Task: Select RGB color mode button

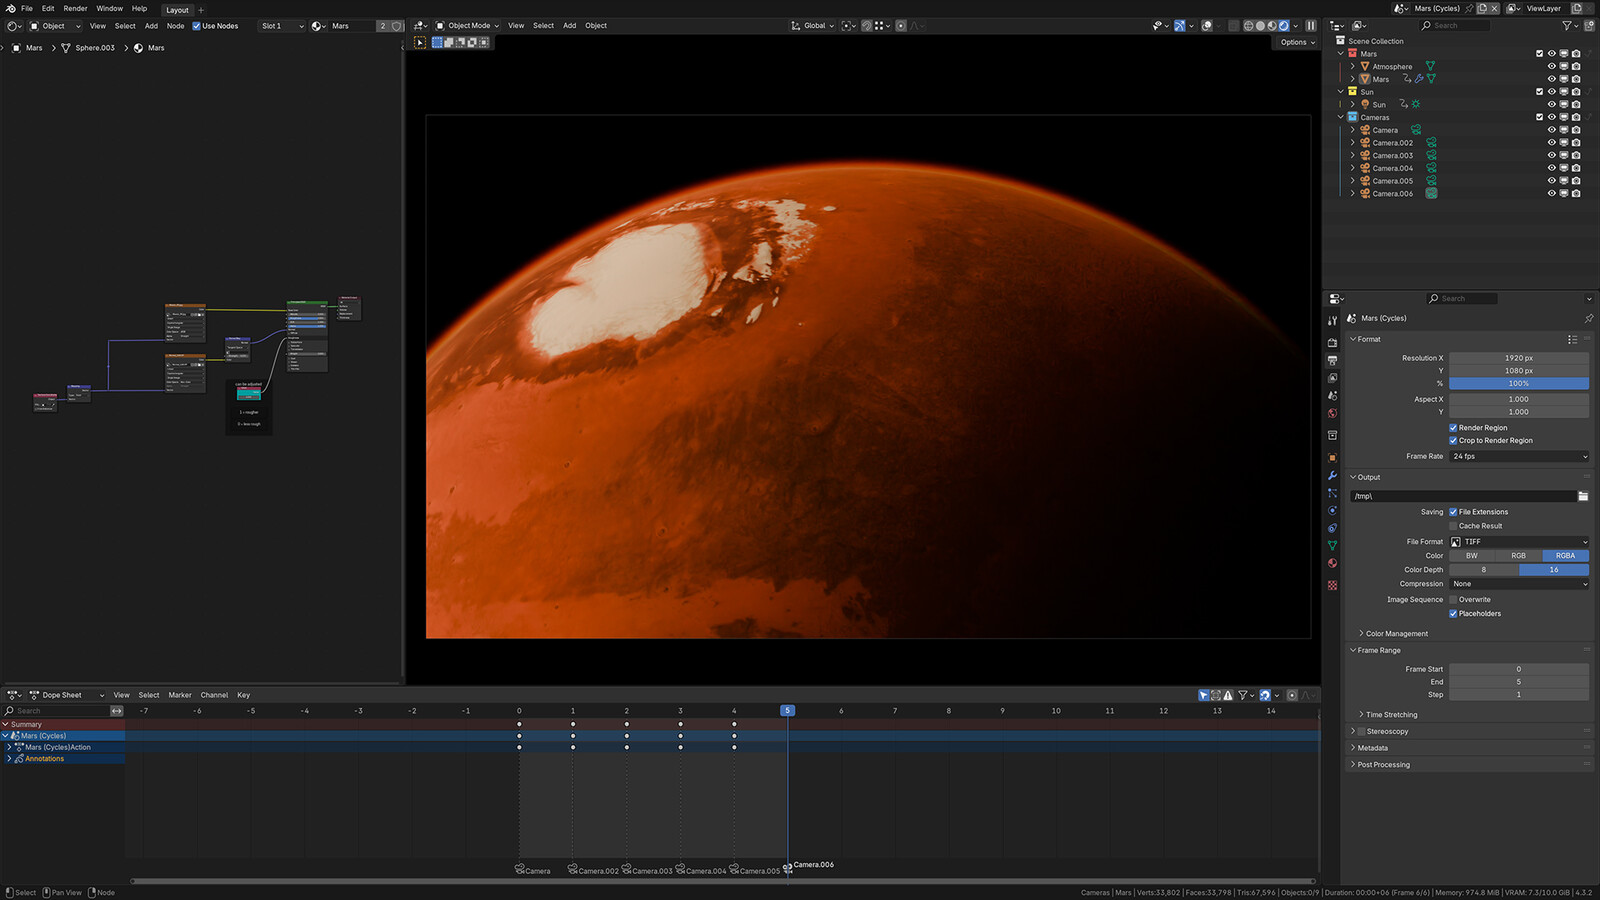Action: click(1518, 556)
